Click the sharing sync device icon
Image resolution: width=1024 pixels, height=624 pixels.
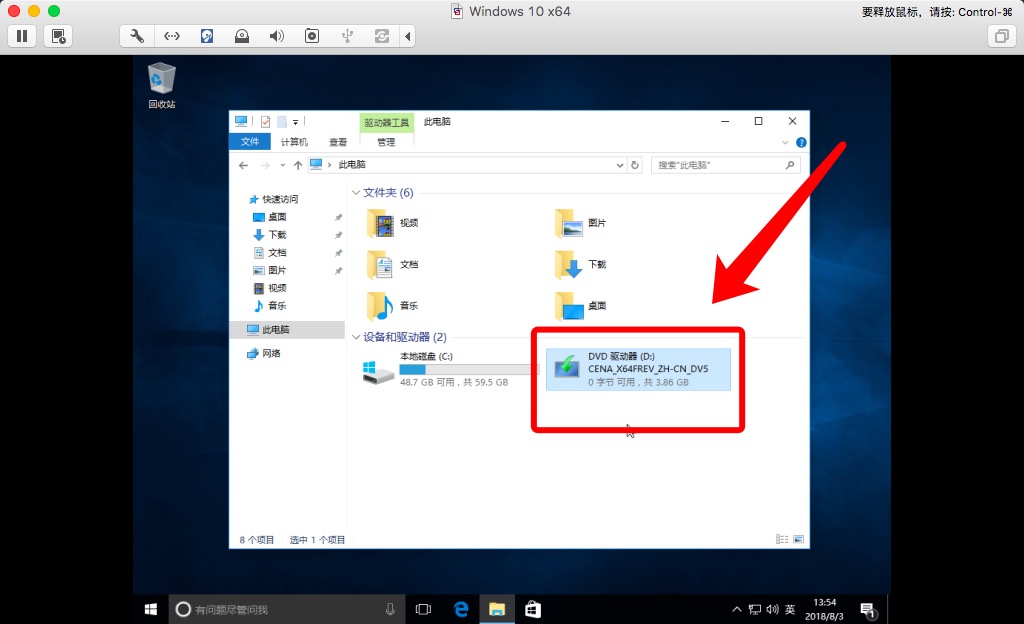click(x=382, y=36)
